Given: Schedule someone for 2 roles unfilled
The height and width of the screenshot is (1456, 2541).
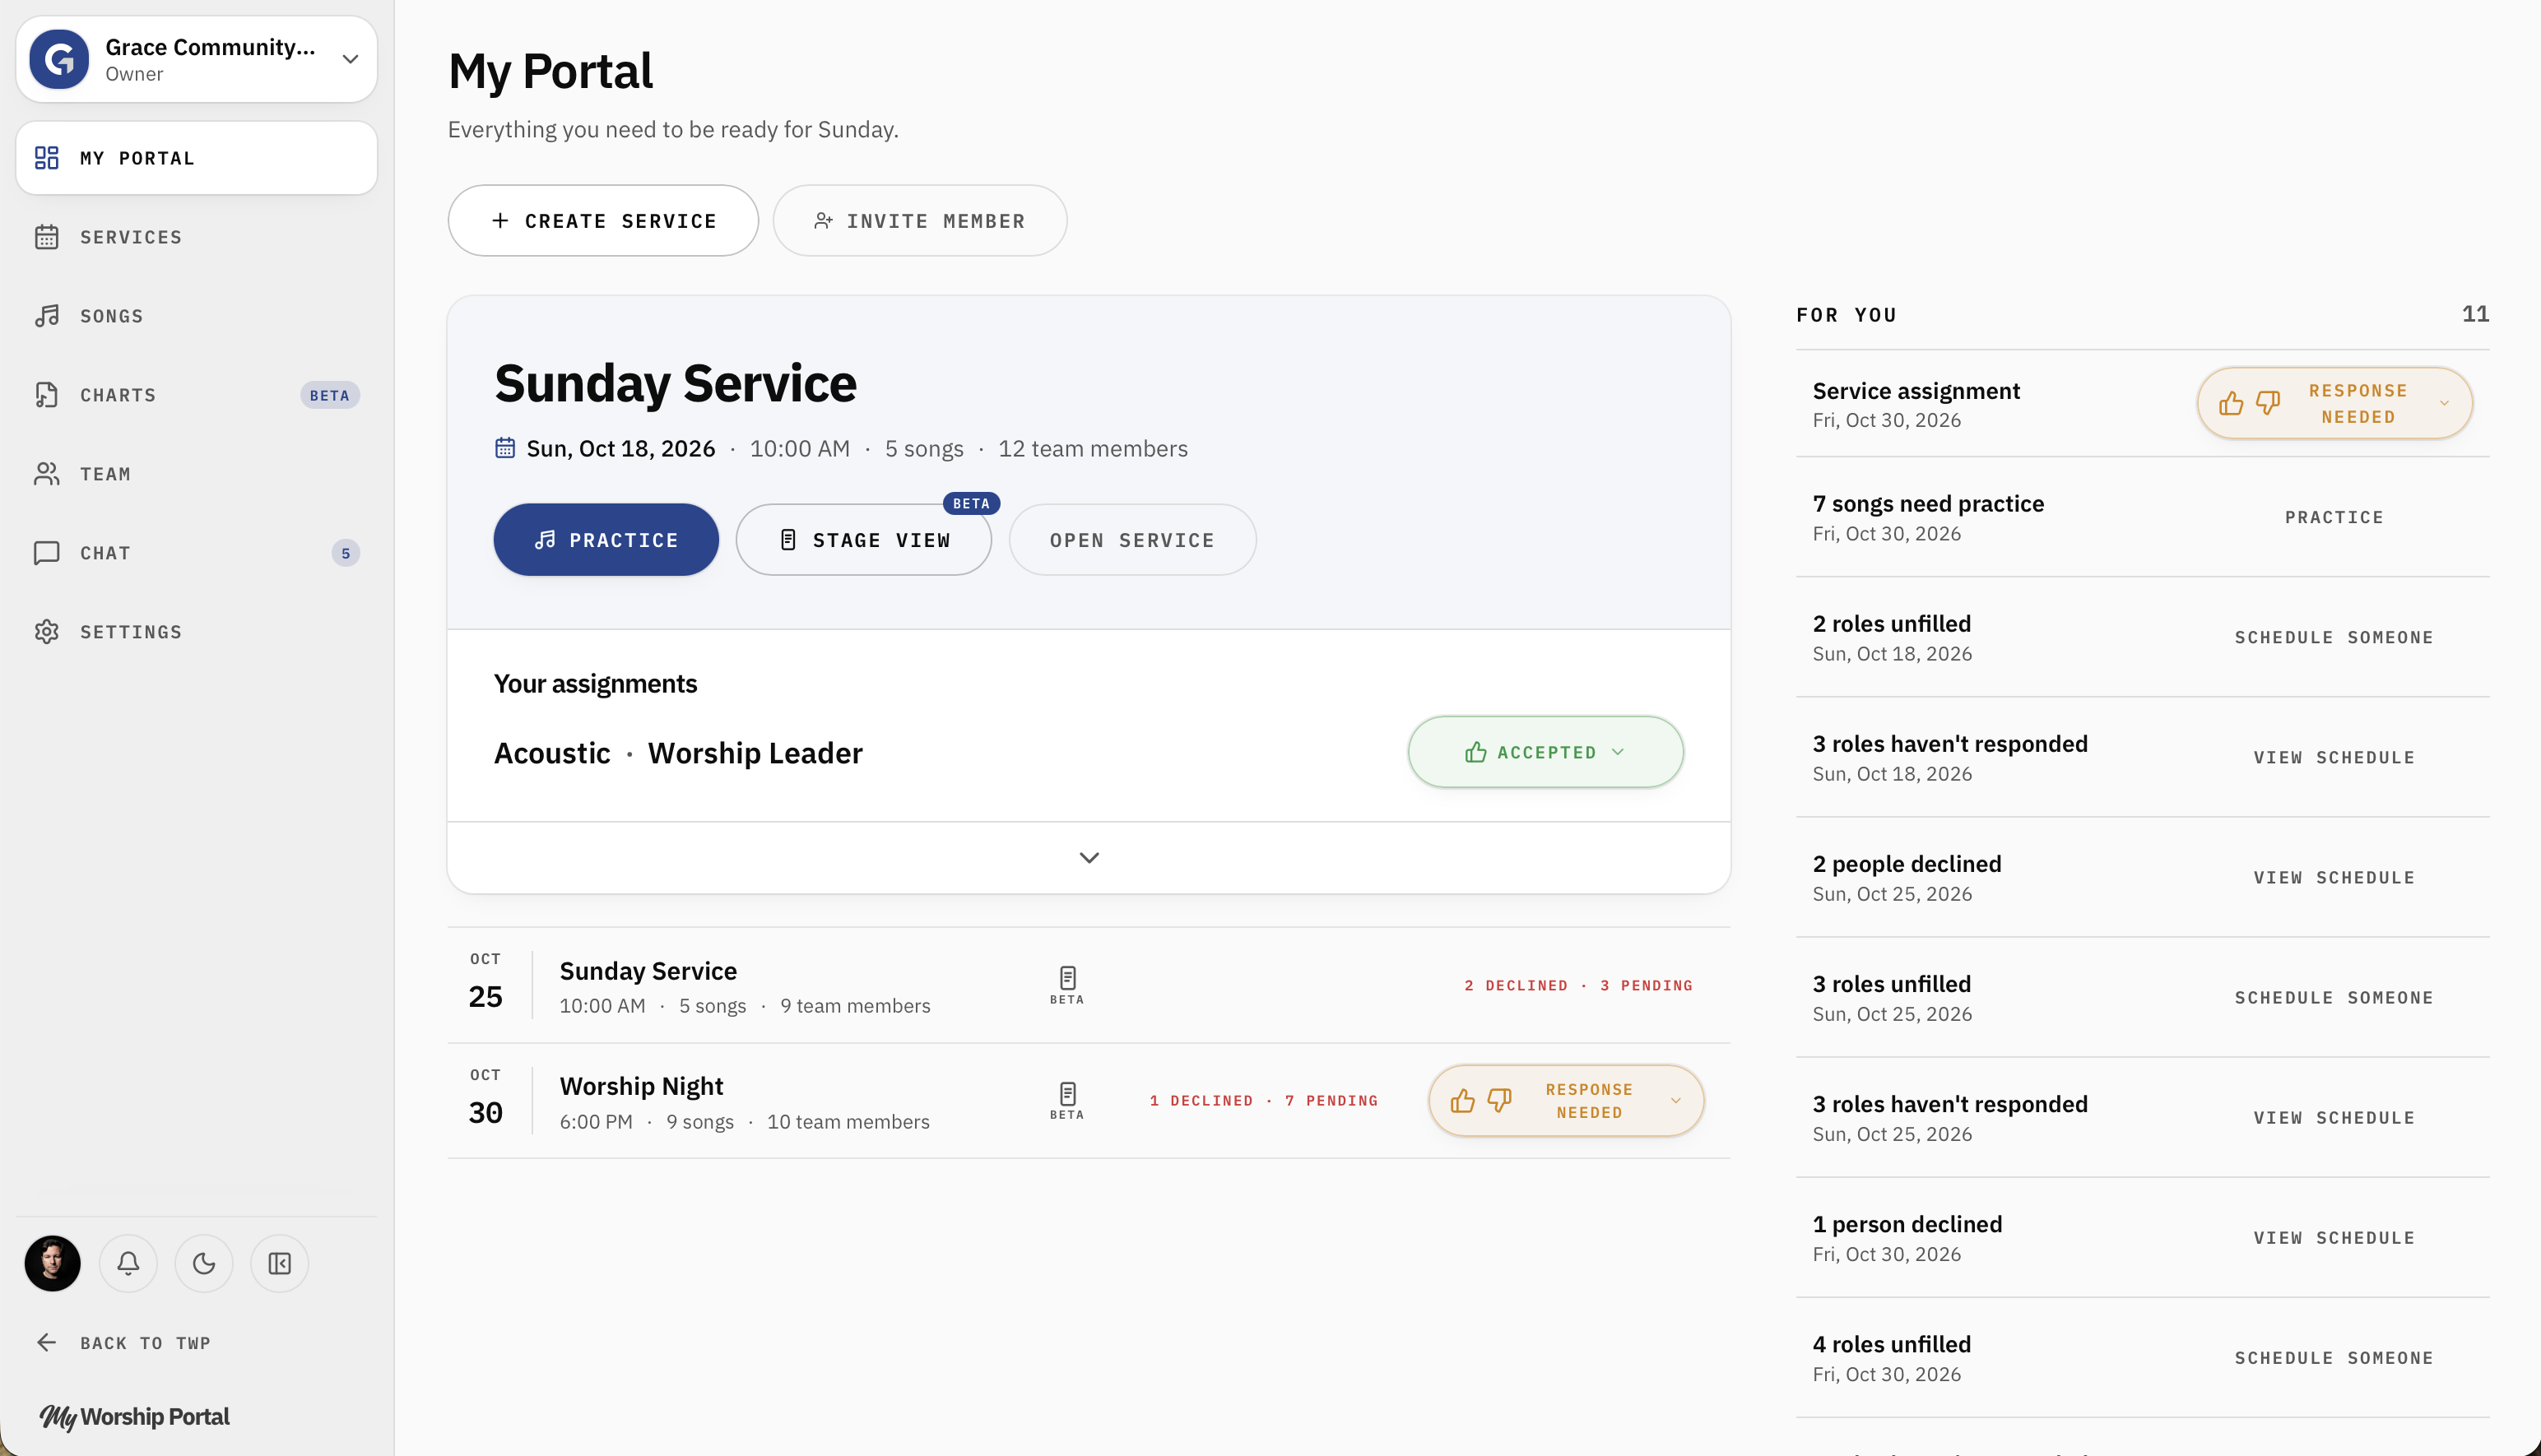Looking at the screenshot, I should 2333,637.
